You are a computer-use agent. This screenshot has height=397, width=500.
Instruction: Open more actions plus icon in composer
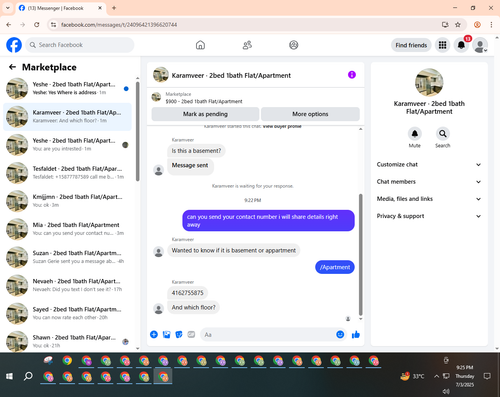pos(154,334)
